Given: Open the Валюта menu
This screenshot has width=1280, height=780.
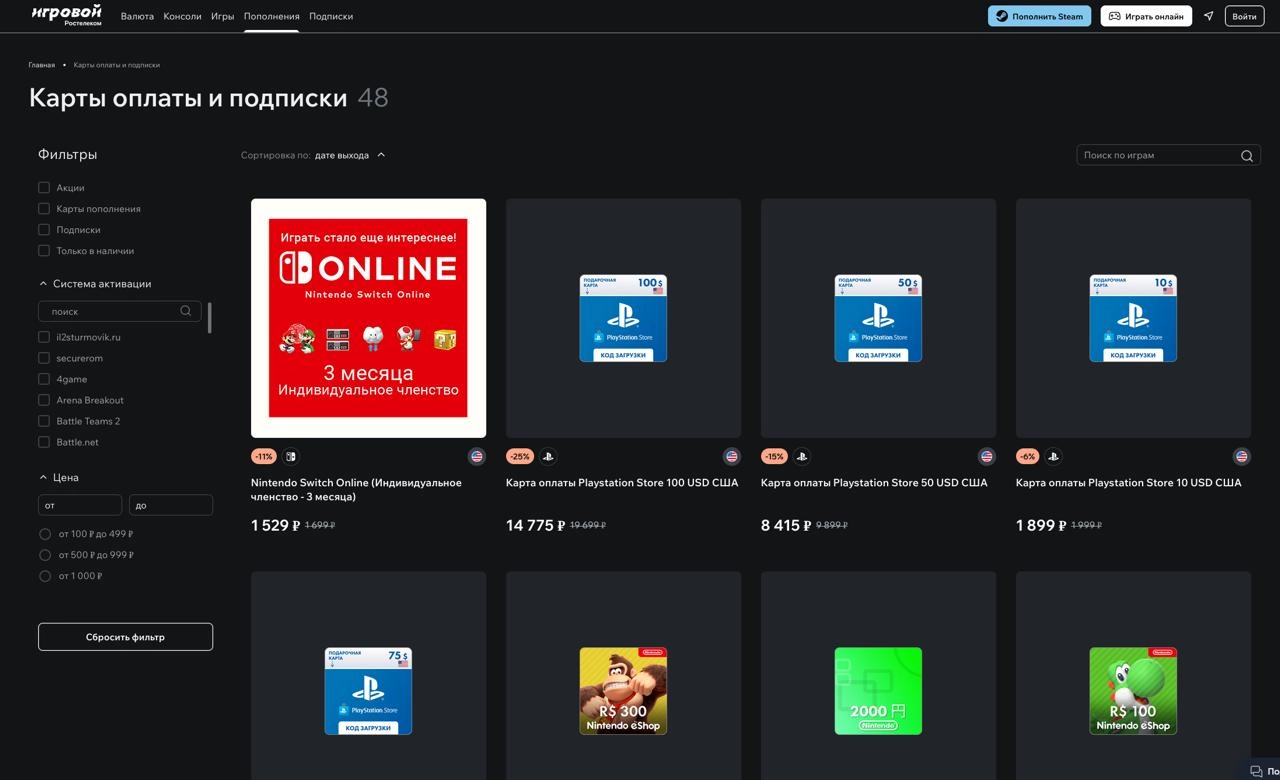Looking at the screenshot, I should [137, 16].
